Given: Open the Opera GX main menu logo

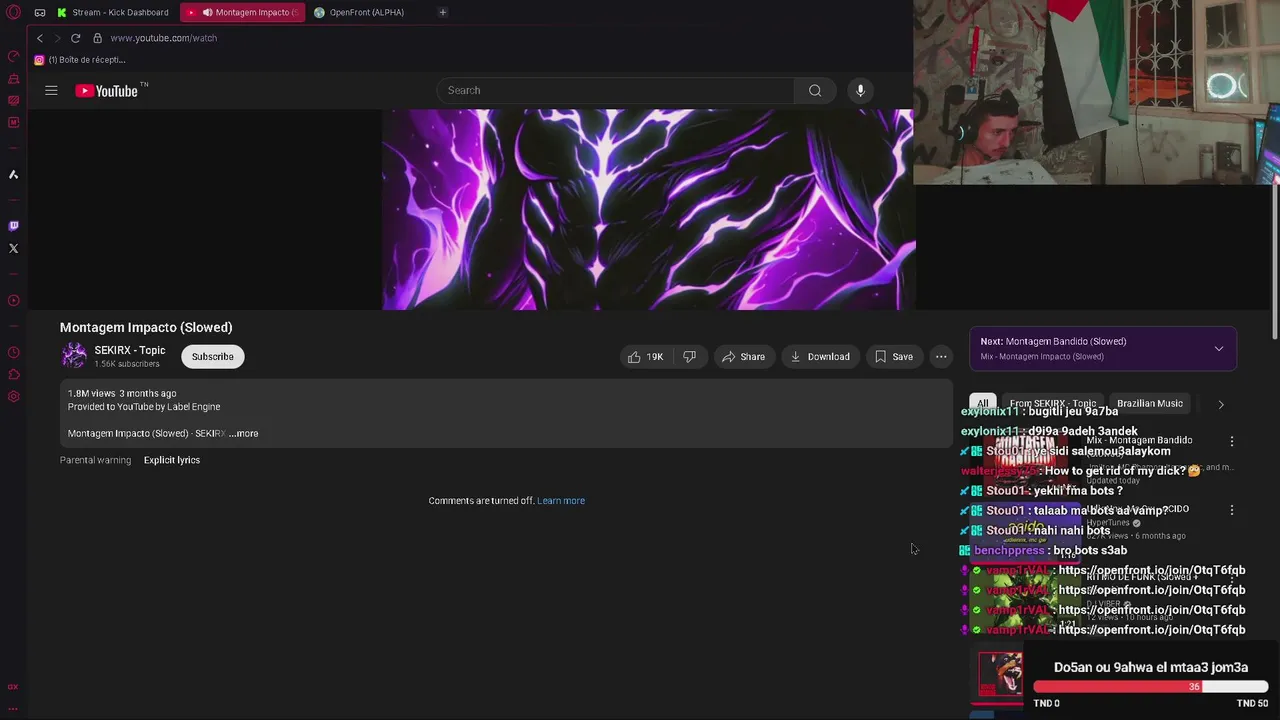Looking at the screenshot, I should [13, 12].
